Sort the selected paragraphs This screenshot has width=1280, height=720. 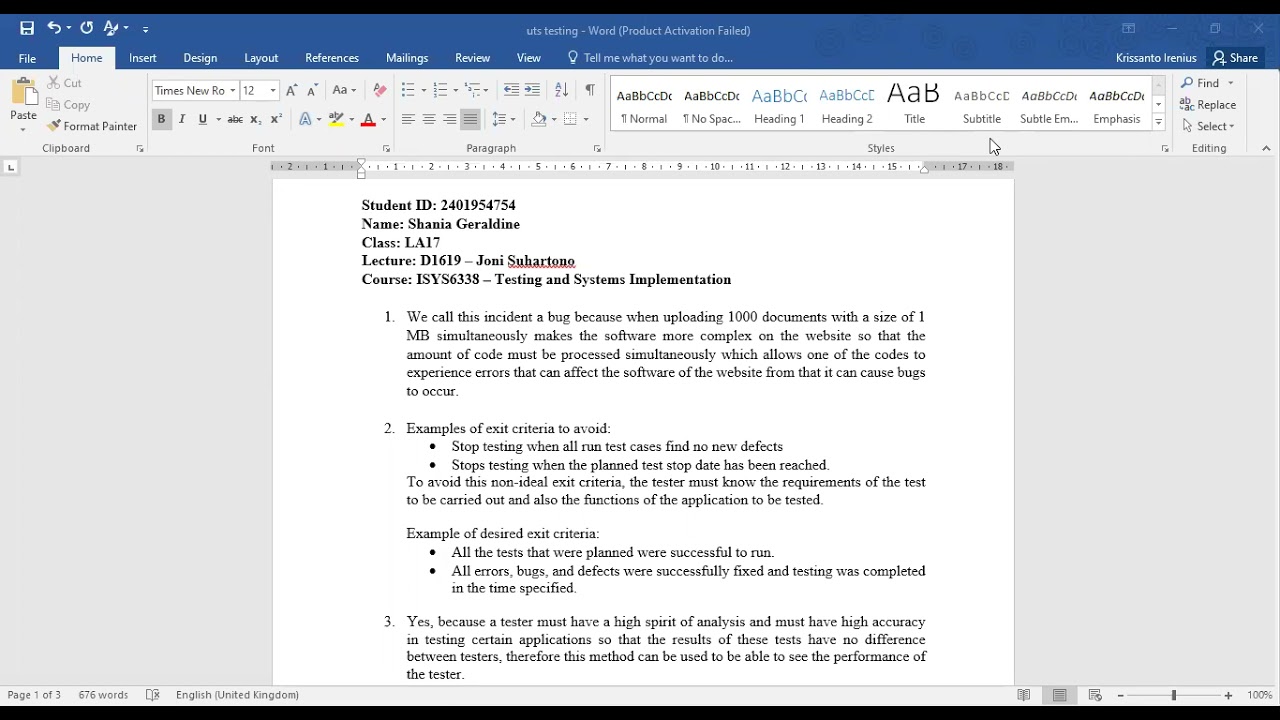(x=561, y=90)
